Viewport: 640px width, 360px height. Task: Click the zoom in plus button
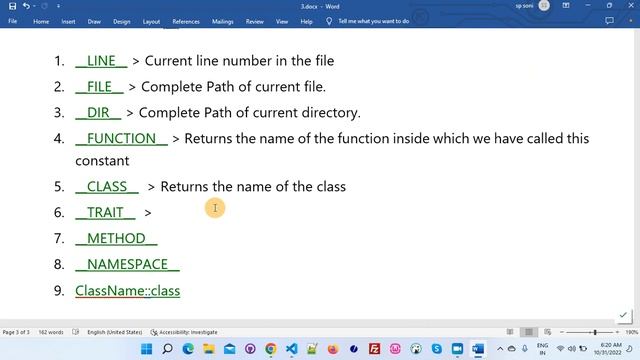(617, 332)
